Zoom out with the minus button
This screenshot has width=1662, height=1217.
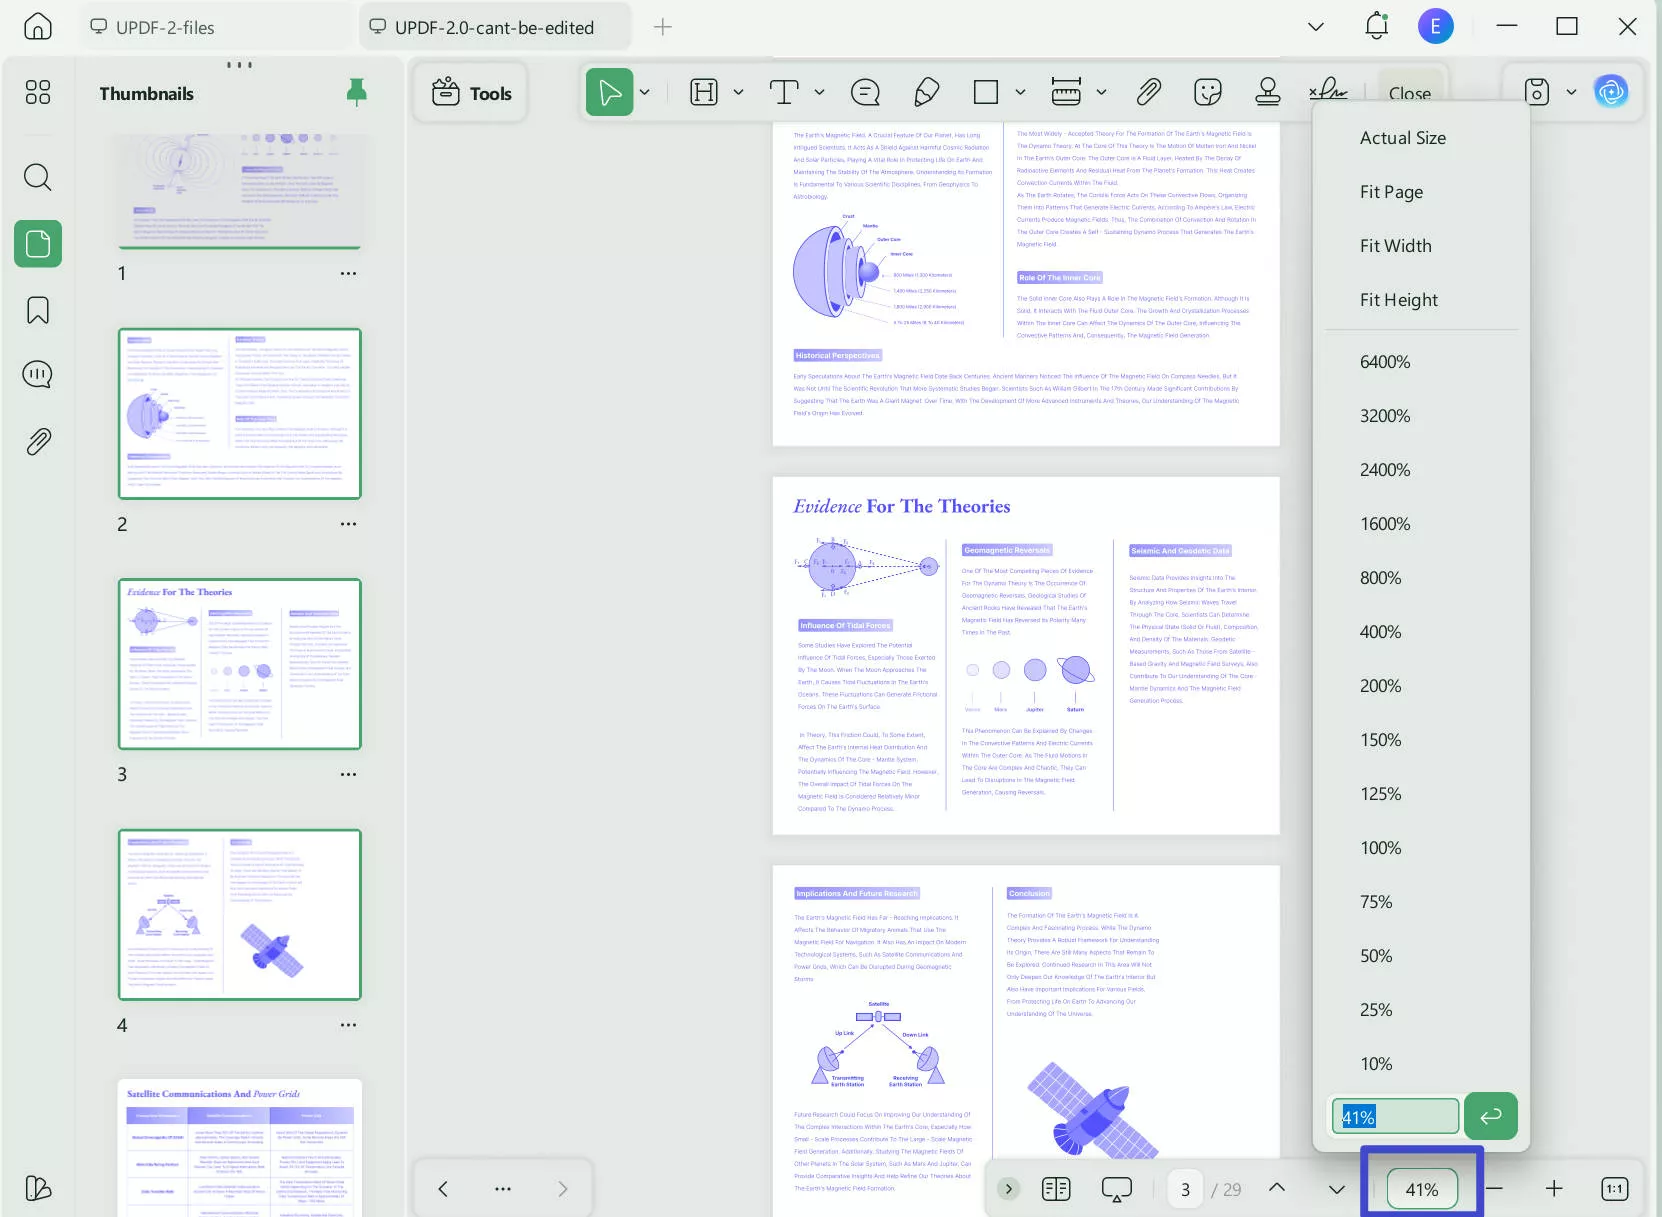[1494, 1189]
